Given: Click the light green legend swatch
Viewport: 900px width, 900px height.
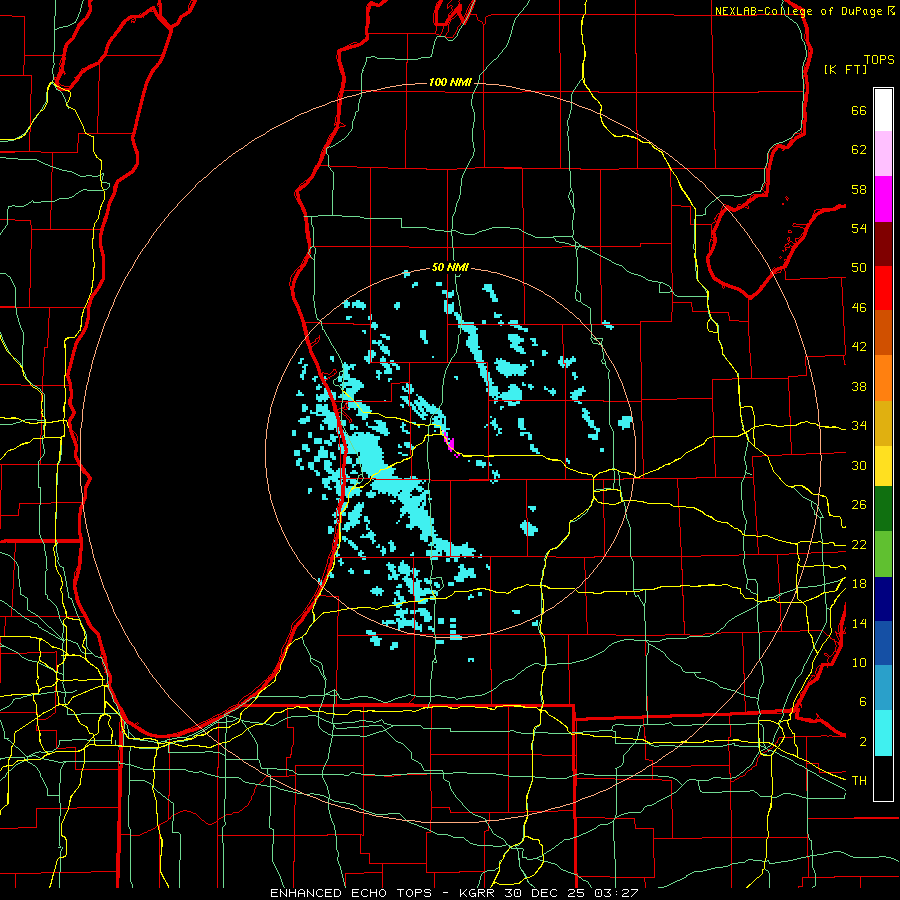Looking at the screenshot, I should coord(883,554).
